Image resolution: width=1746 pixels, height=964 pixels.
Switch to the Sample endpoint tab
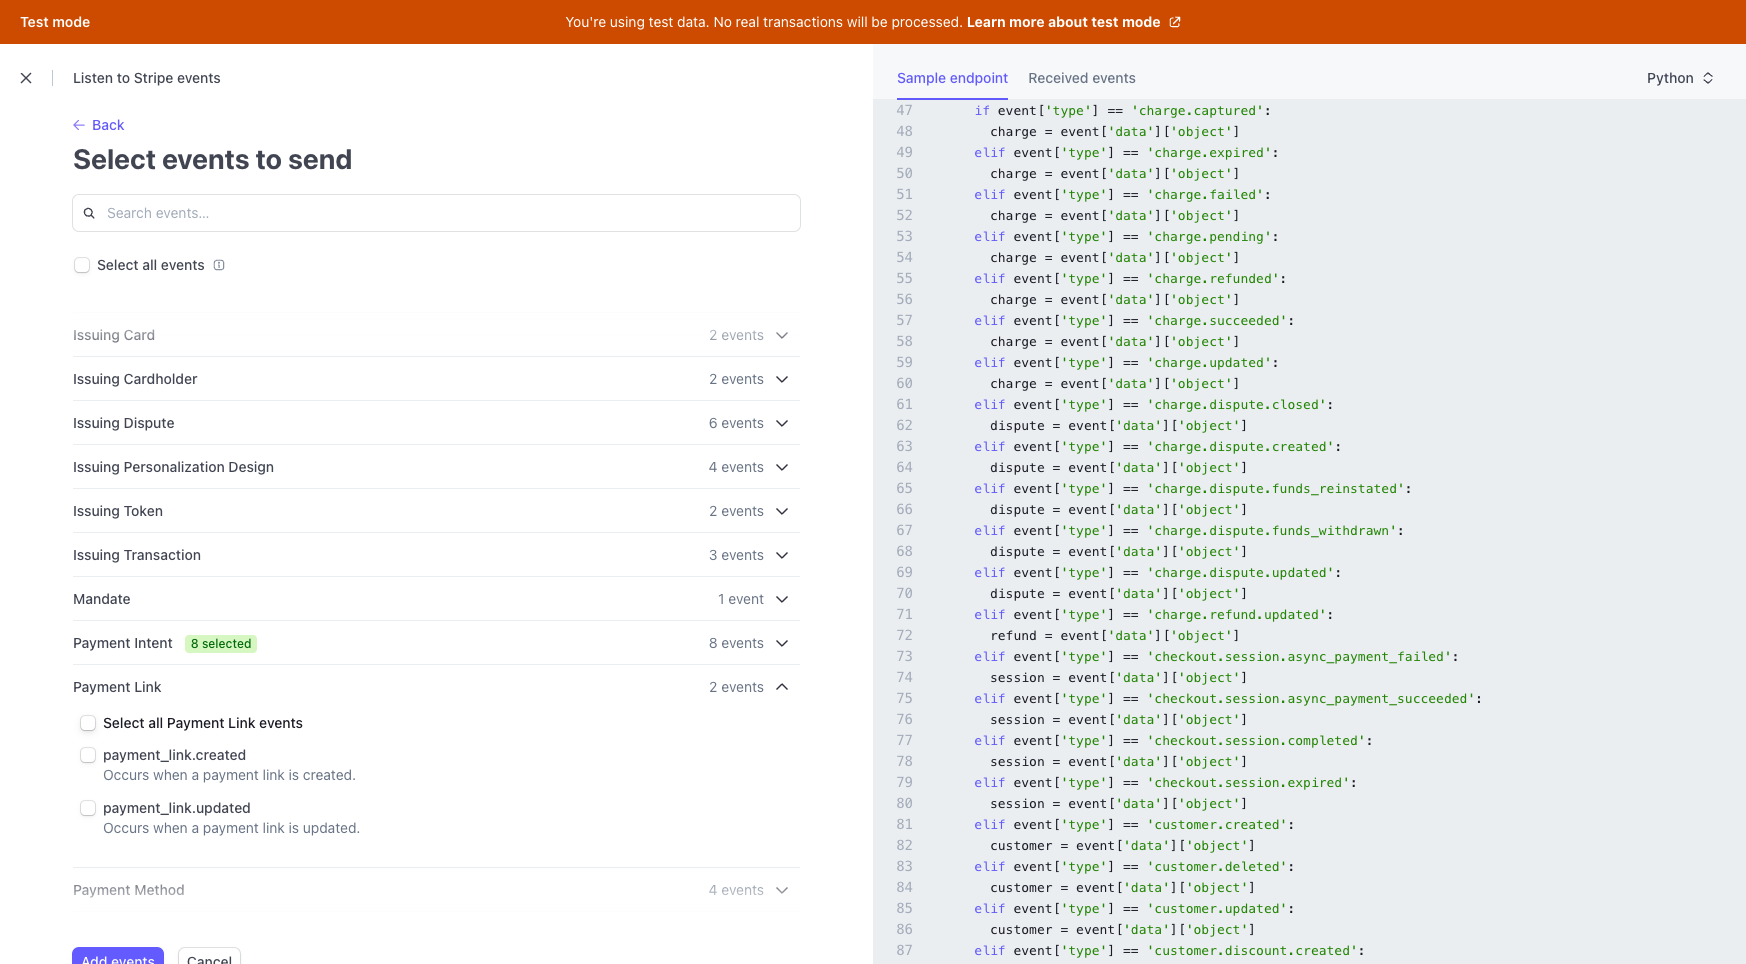[952, 78]
